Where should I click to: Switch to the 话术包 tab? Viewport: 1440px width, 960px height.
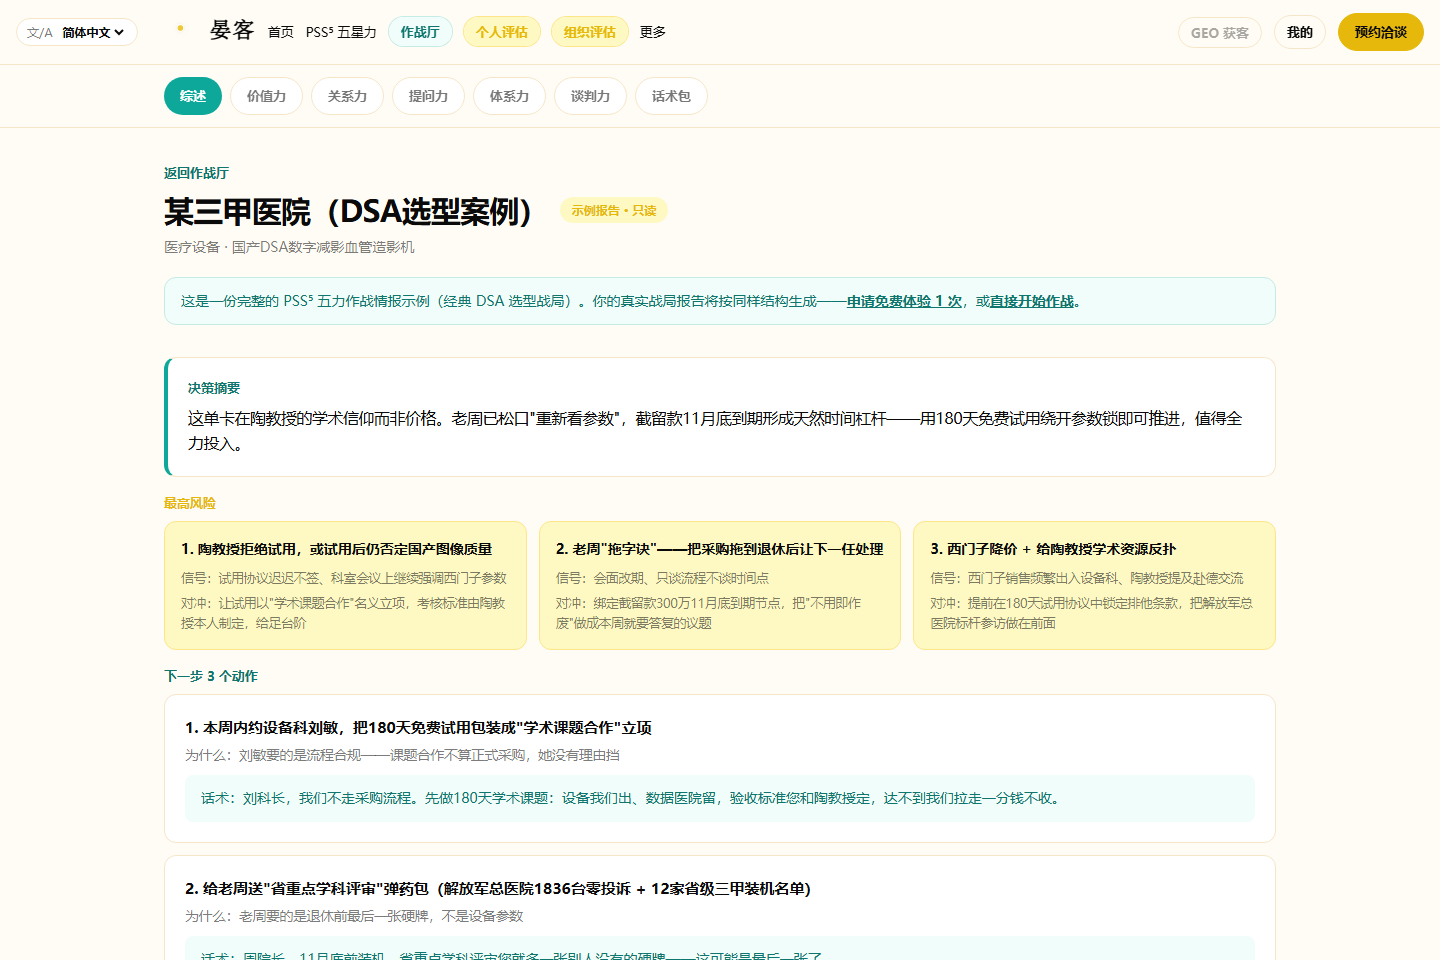tap(671, 96)
